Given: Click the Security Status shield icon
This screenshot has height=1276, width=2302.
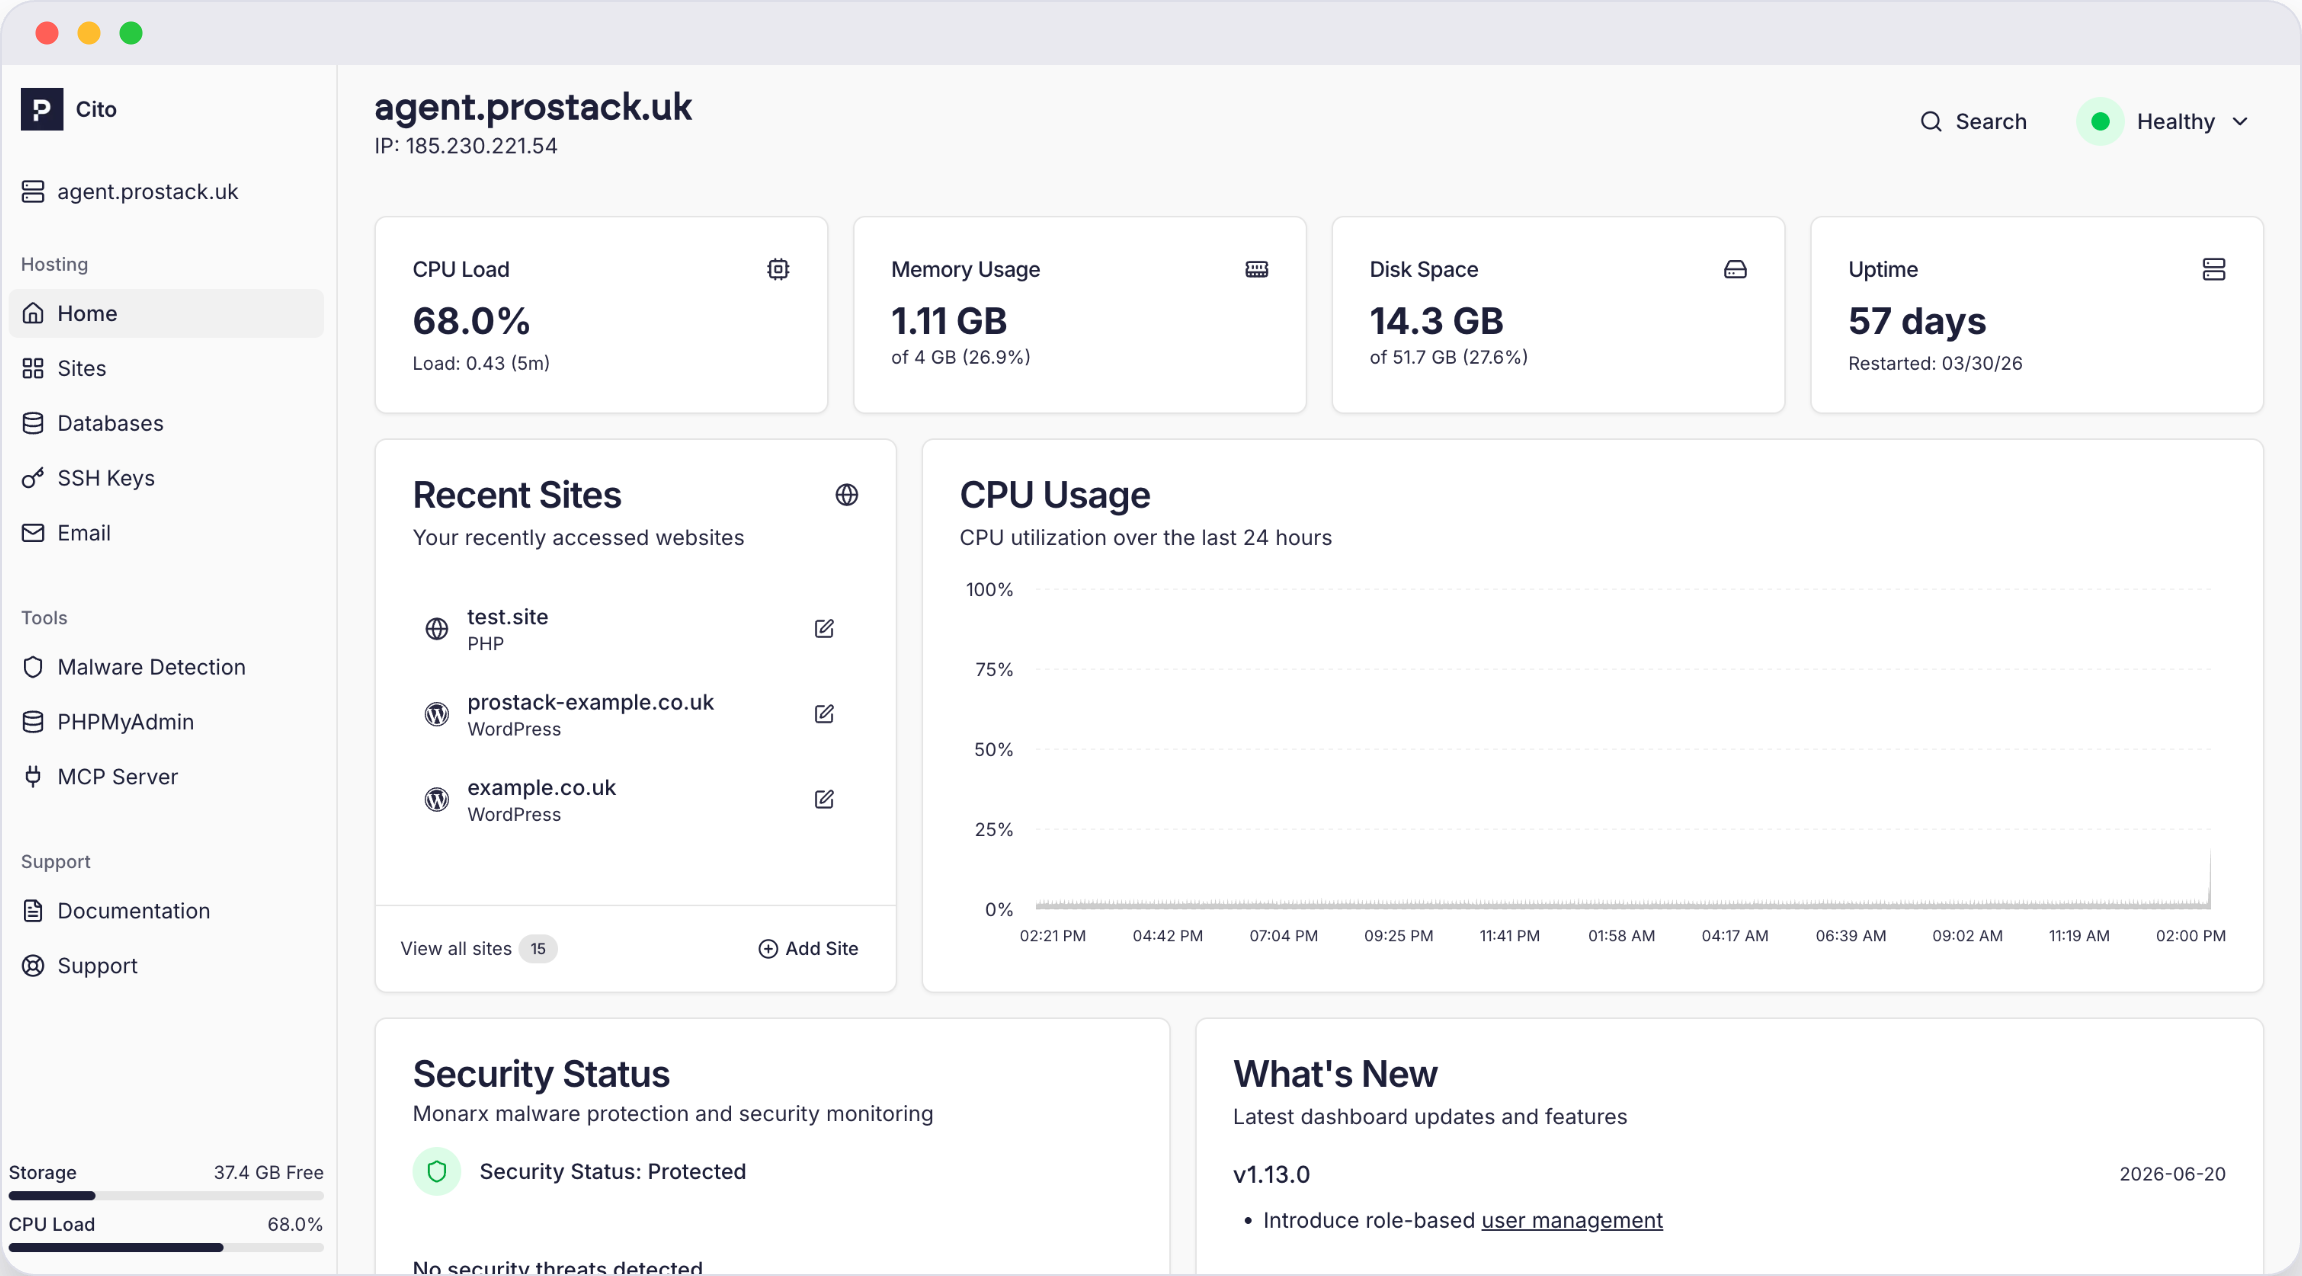Looking at the screenshot, I should click(x=437, y=1171).
